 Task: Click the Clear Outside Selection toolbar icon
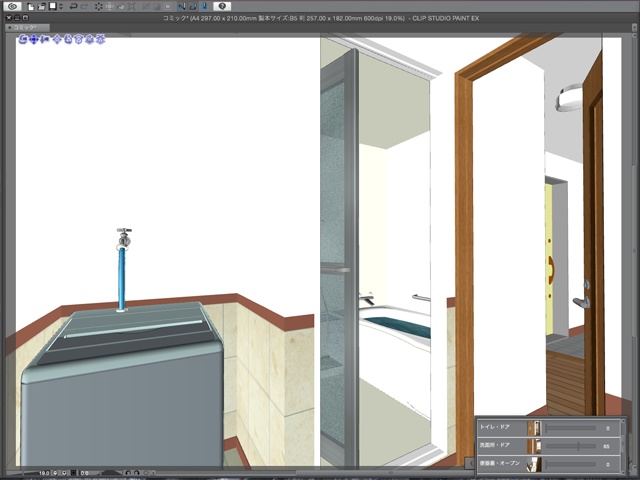pos(109,7)
